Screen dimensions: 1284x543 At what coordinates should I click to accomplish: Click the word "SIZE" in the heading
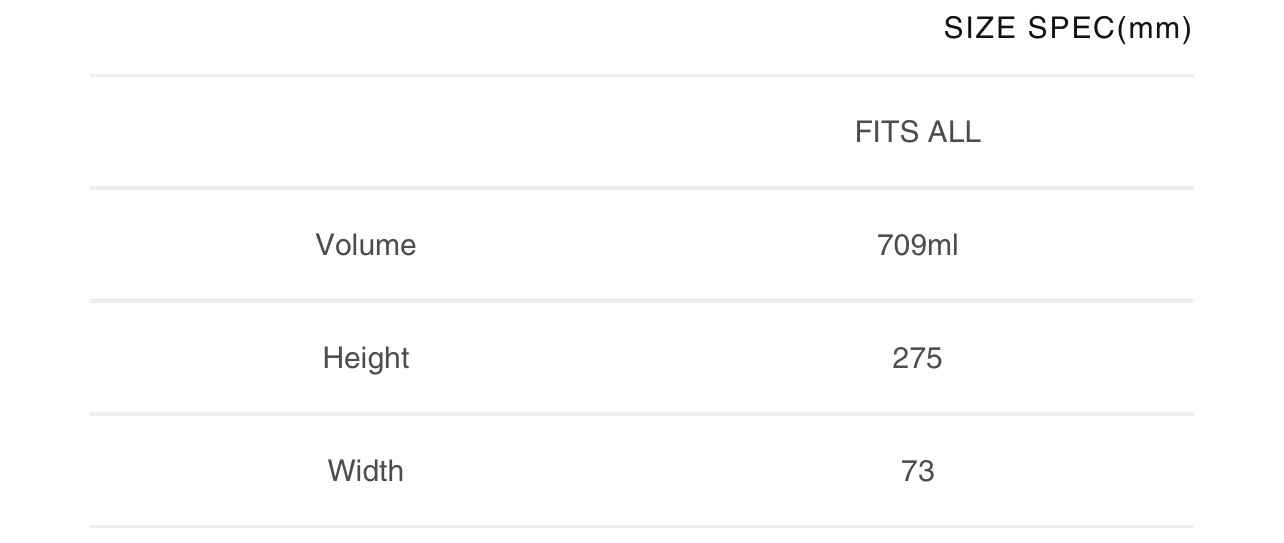coord(980,29)
